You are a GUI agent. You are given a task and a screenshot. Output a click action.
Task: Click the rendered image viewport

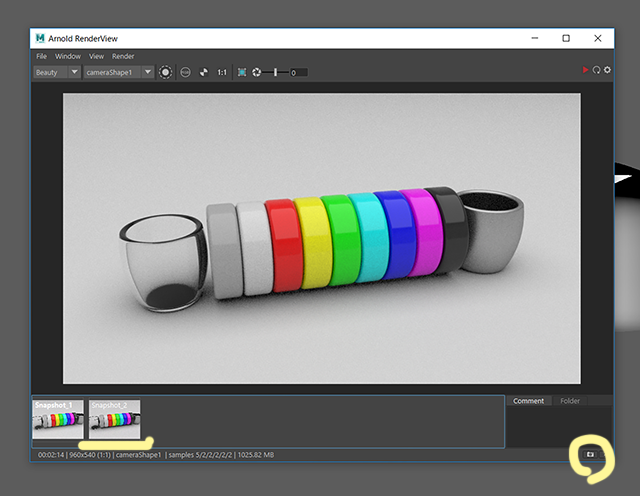[322, 238]
